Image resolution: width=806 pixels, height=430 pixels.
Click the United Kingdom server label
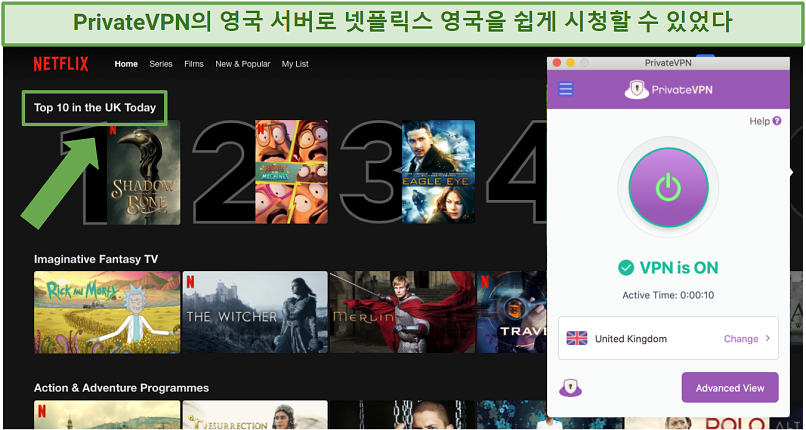(x=631, y=339)
